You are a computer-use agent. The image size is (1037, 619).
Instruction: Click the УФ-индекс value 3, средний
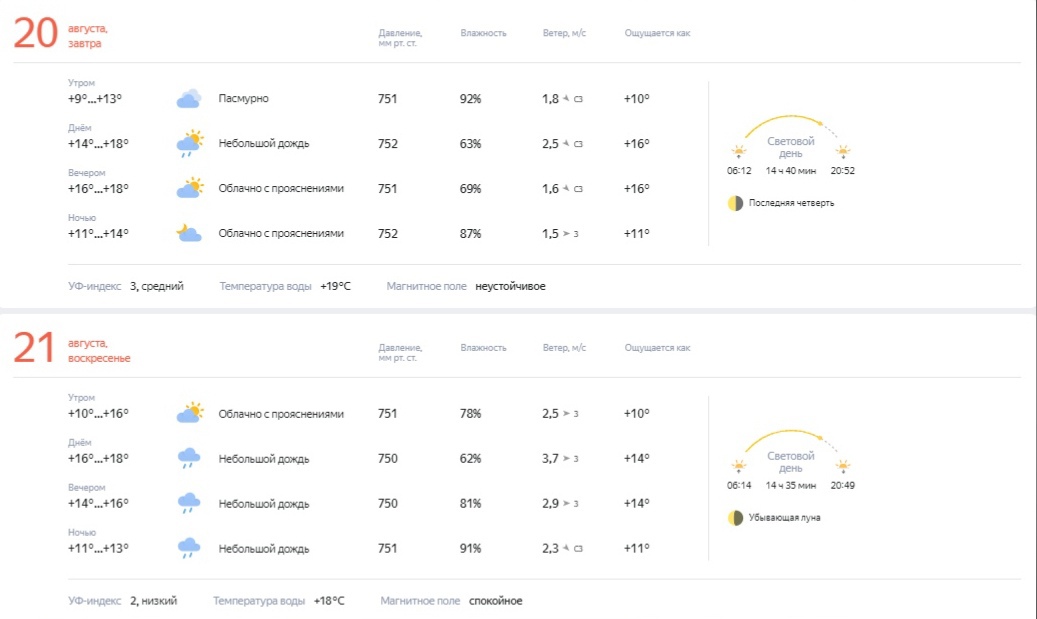coord(157,286)
